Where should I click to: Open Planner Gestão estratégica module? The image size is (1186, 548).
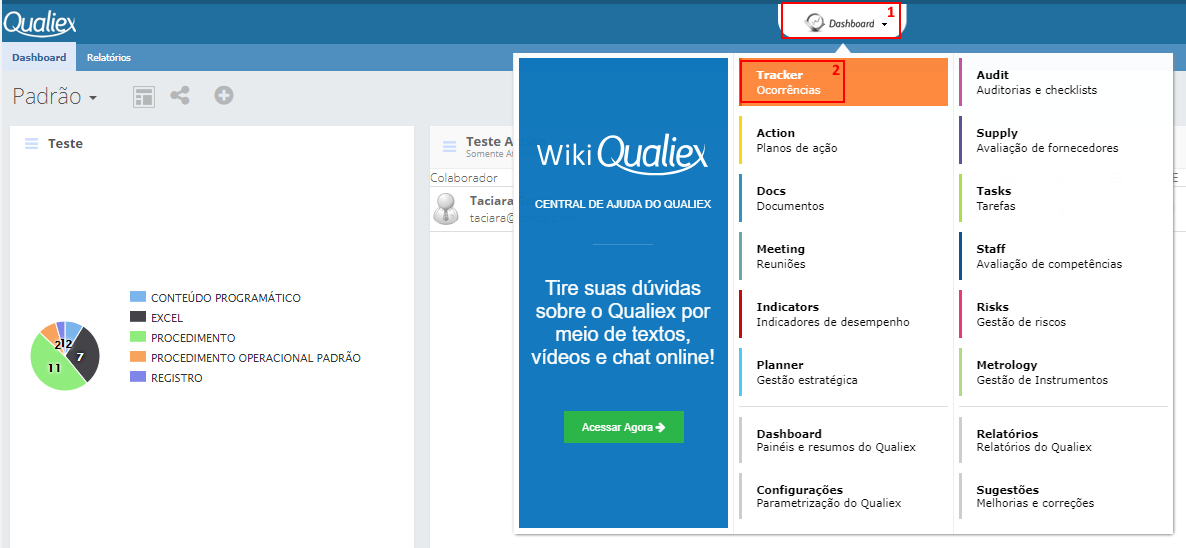point(843,372)
